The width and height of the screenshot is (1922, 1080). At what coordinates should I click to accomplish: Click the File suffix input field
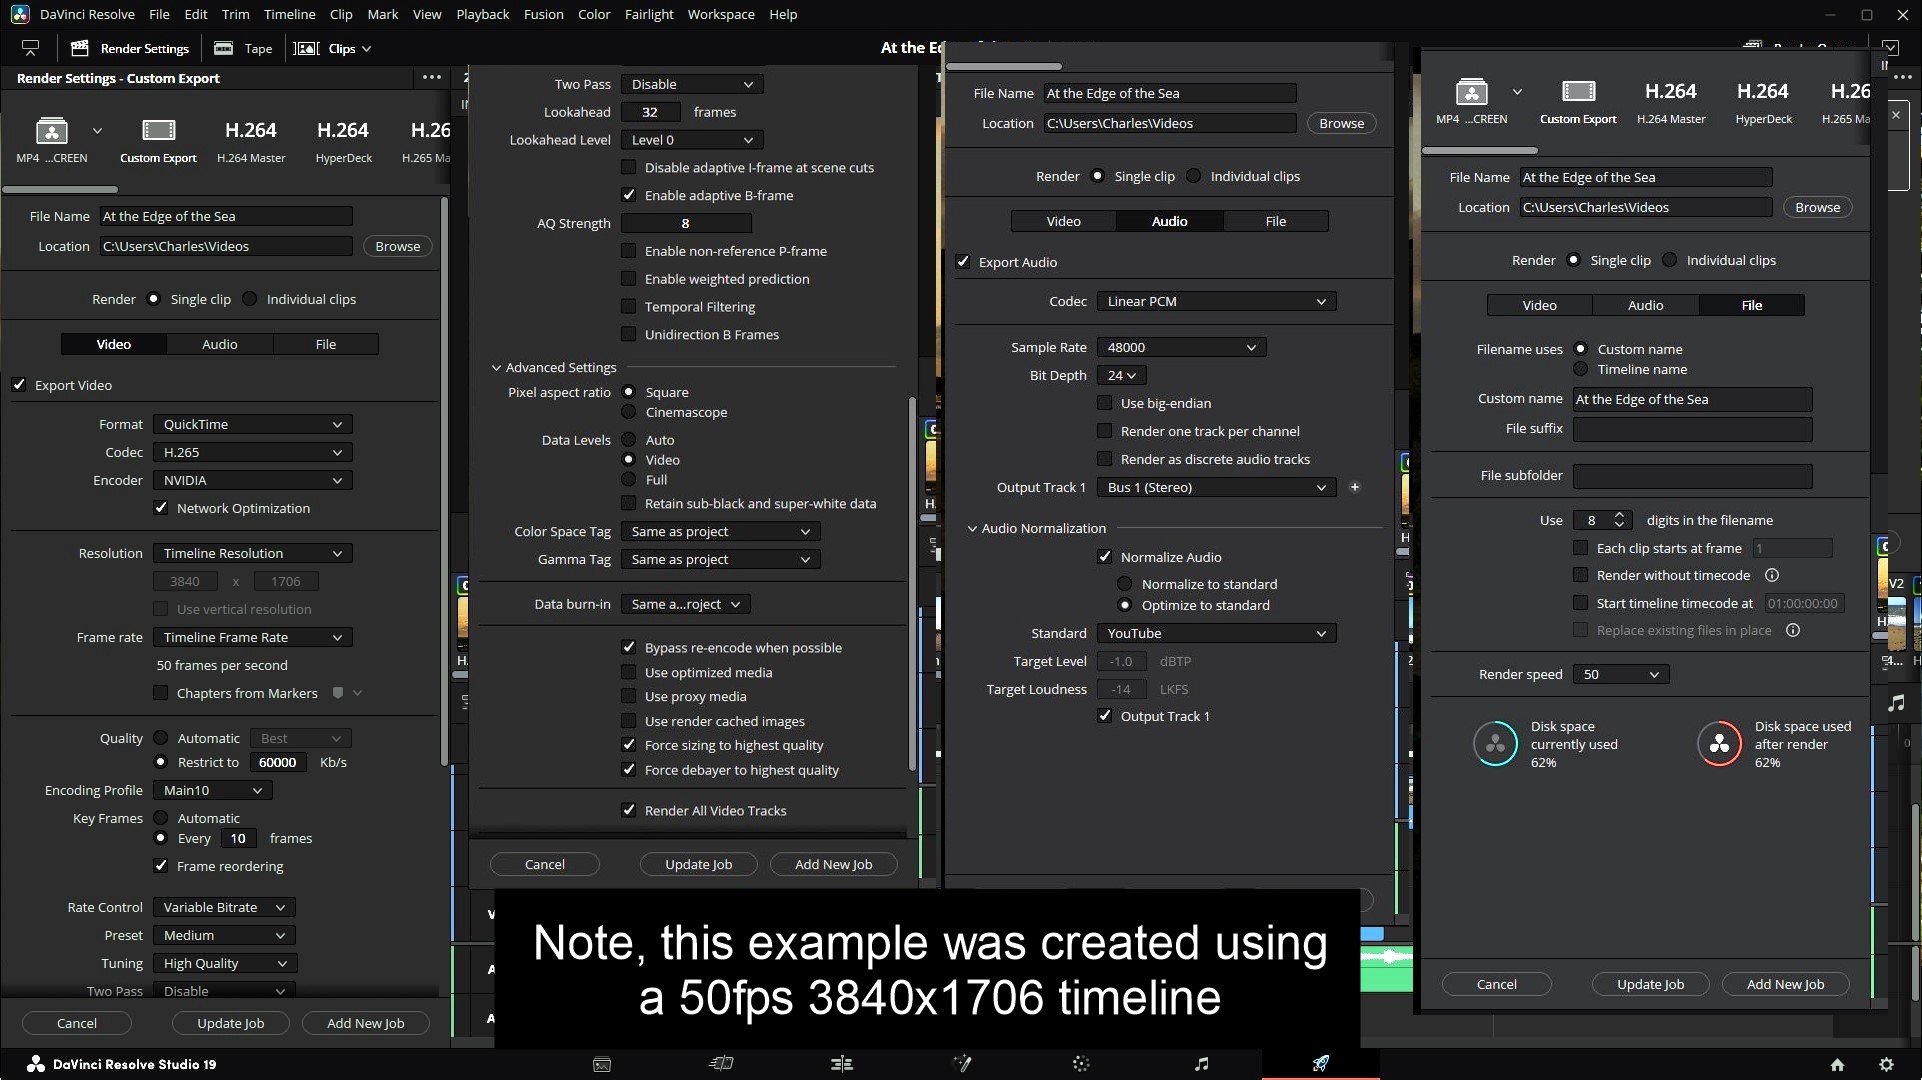click(x=1692, y=429)
